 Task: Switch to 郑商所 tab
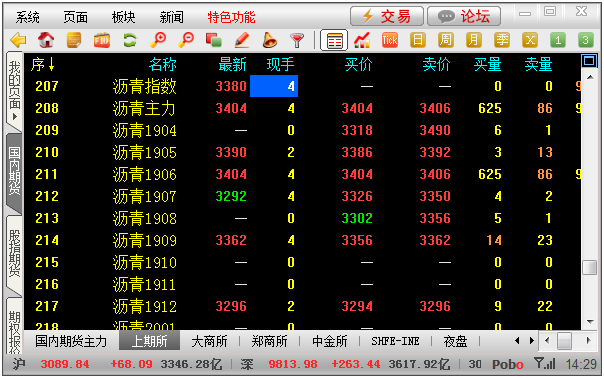point(269,341)
